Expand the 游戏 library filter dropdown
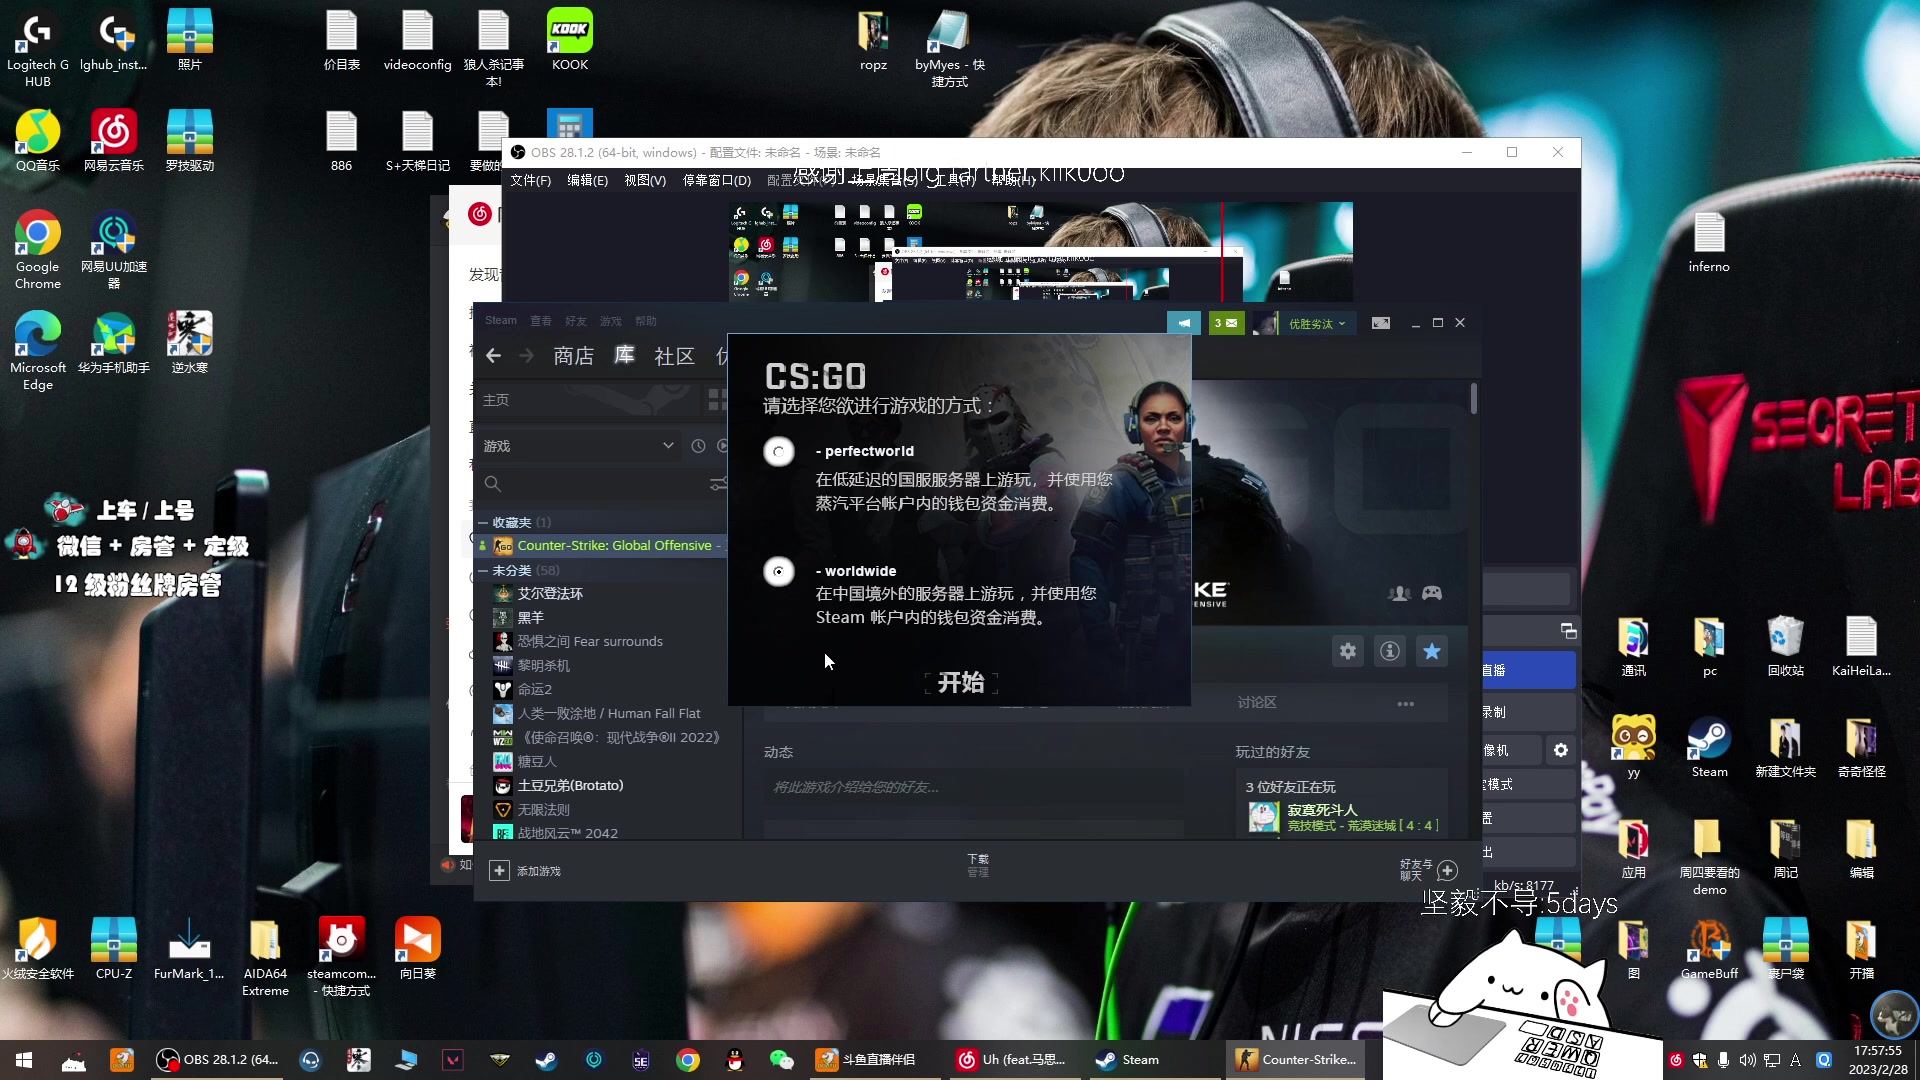The image size is (1920, 1080). point(579,446)
